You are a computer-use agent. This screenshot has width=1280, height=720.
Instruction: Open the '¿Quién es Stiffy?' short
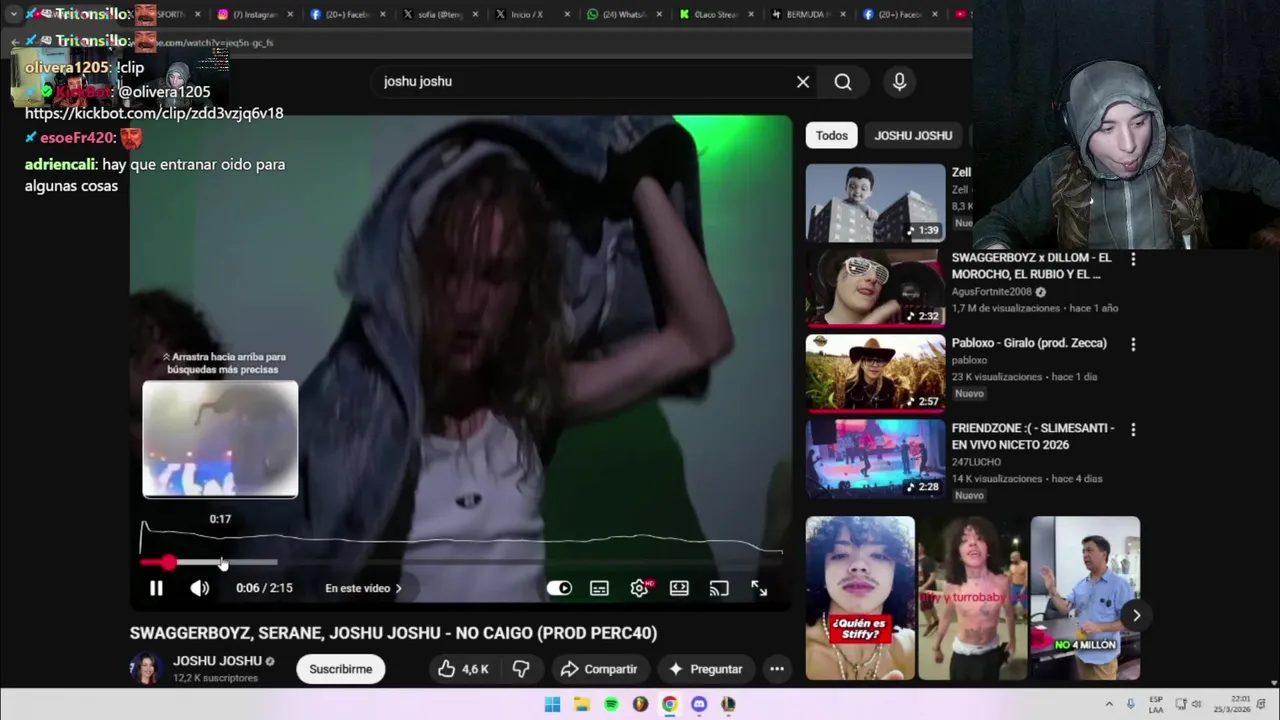[x=860, y=598]
